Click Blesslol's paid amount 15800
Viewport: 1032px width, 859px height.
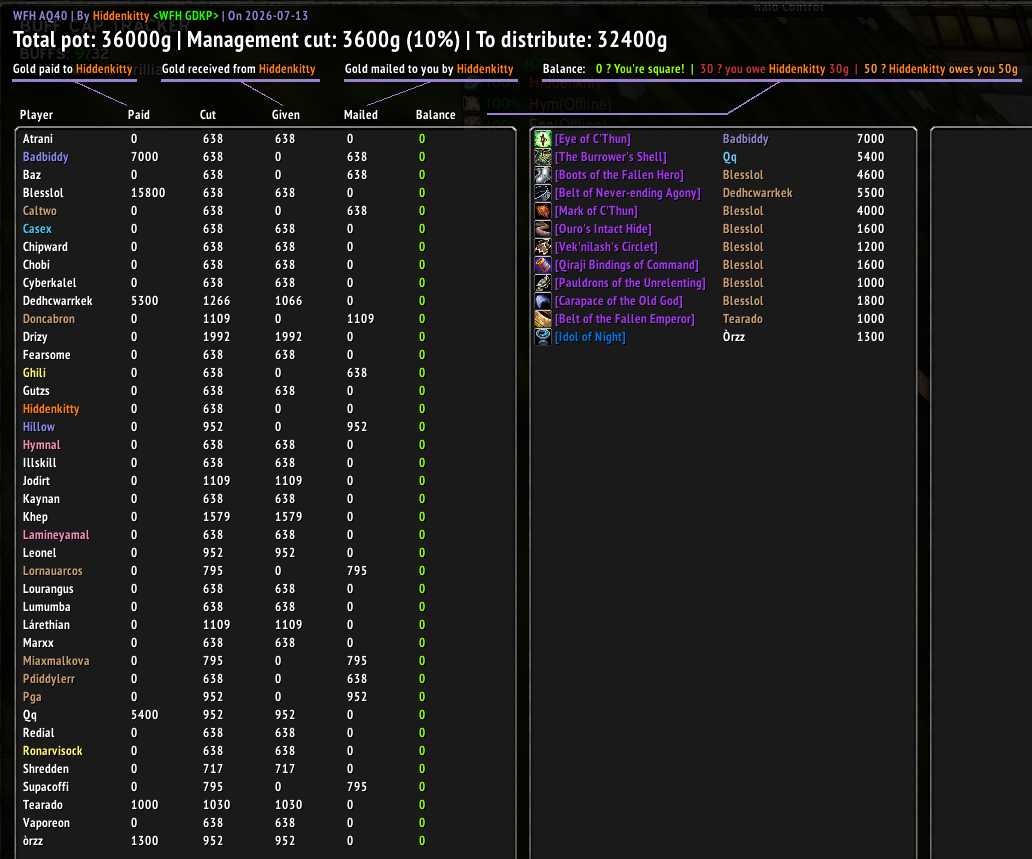coord(148,193)
